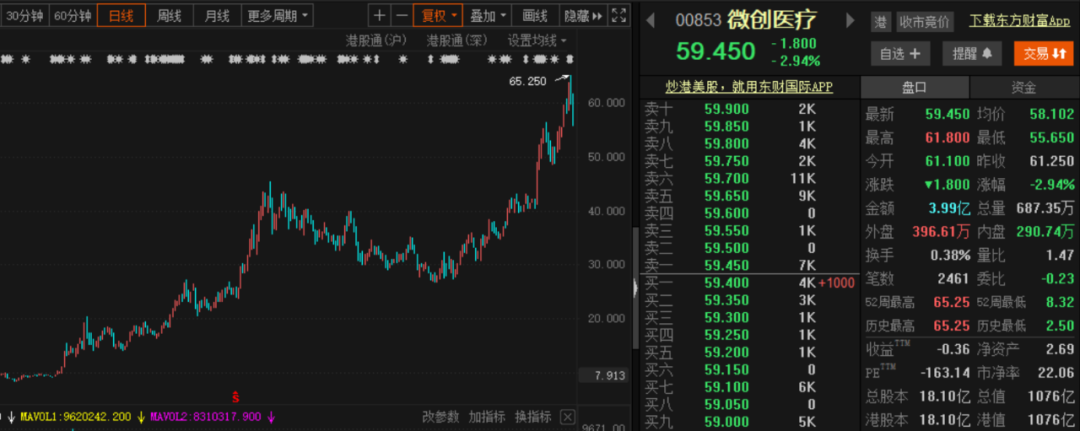Click stock code 00853
The height and width of the screenshot is (431, 1080).
(698, 21)
